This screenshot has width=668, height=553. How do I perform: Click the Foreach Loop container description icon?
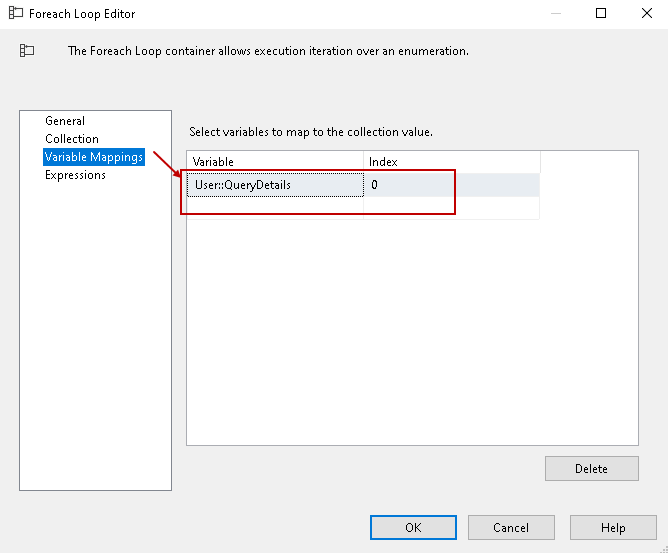click(27, 50)
